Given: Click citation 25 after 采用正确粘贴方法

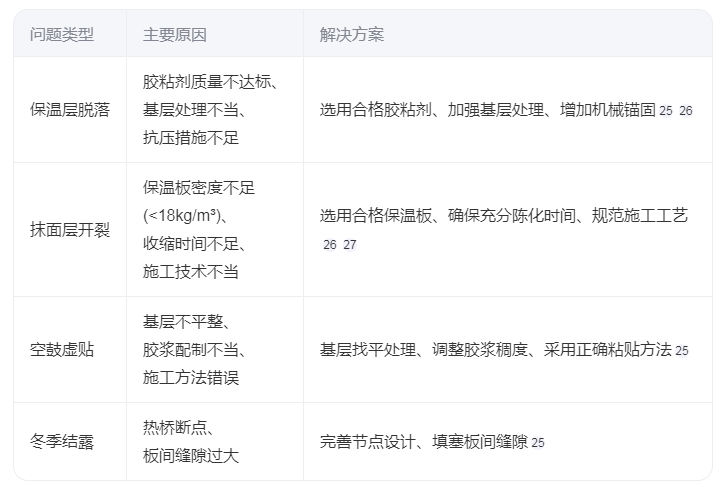Looking at the screenshot, I should pos(682,351).
